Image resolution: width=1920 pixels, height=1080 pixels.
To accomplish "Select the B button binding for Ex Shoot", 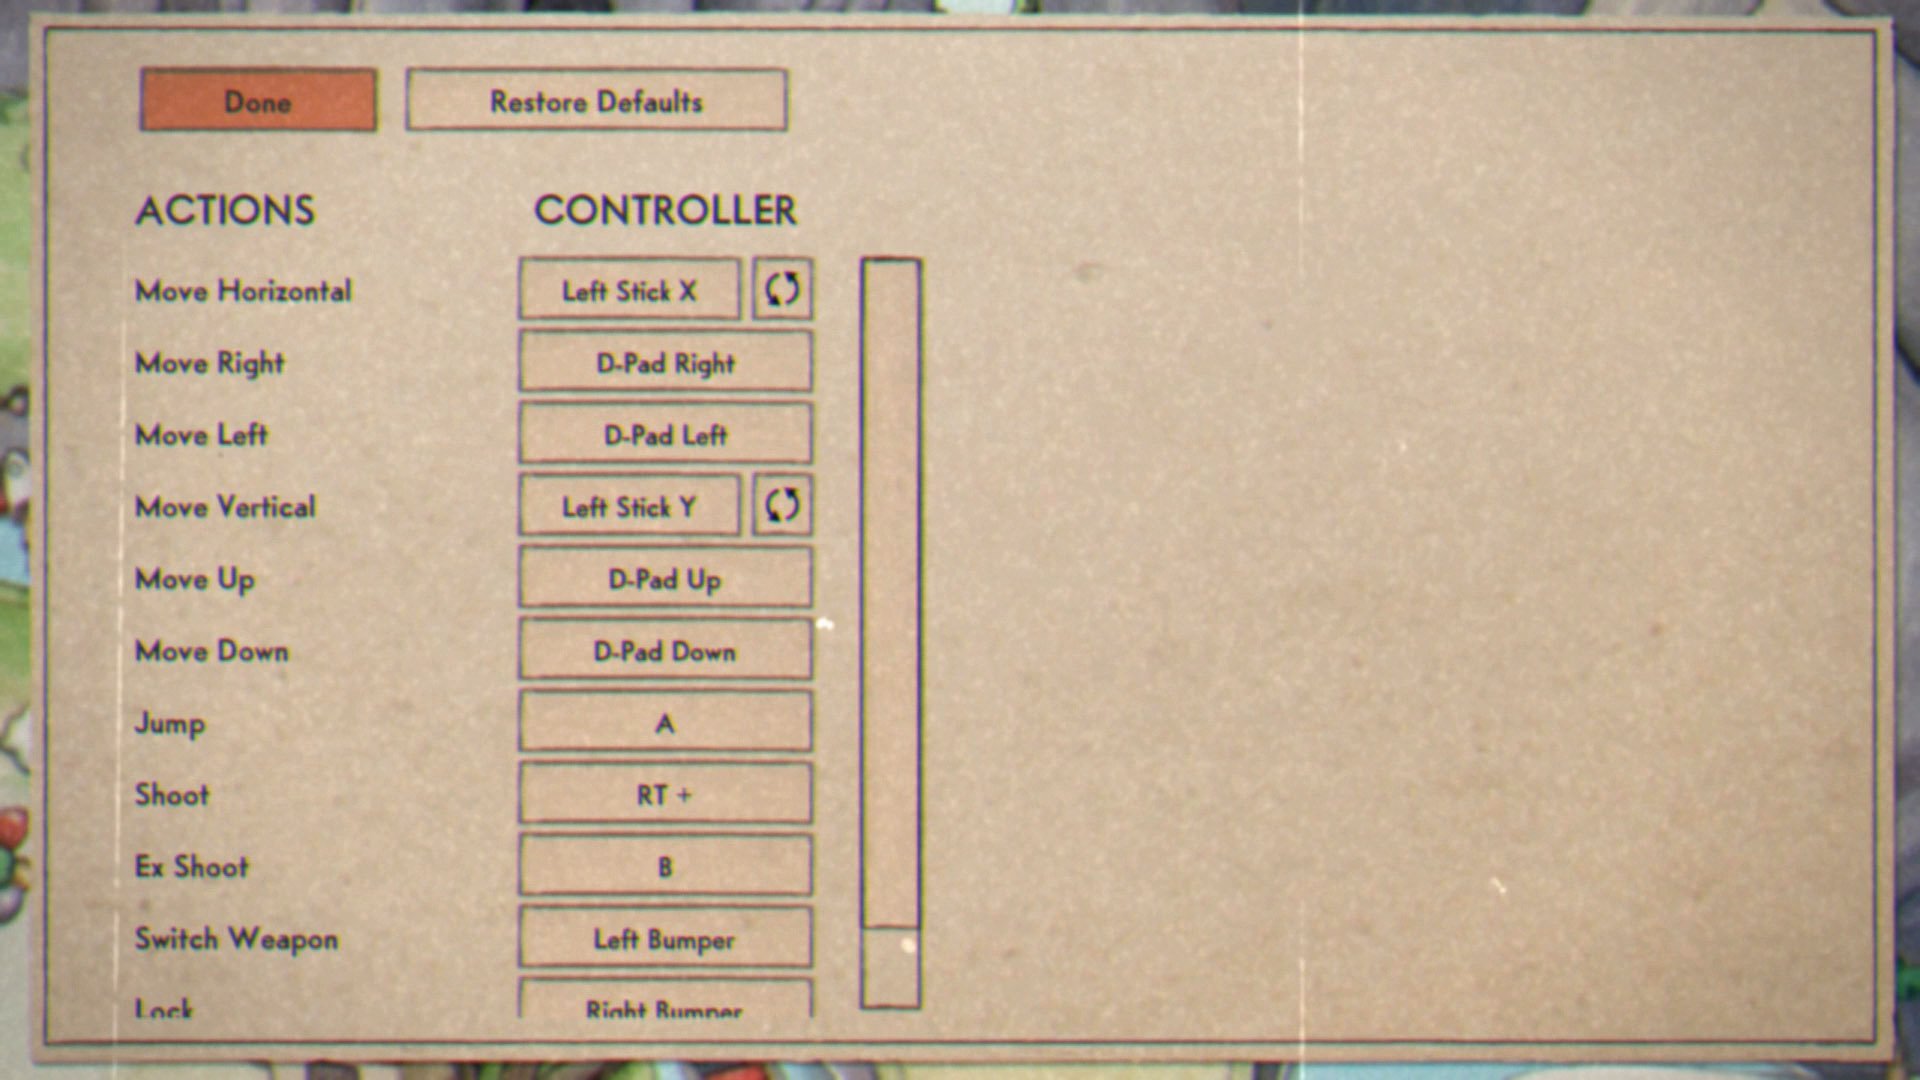I will [x=665, y=866].
